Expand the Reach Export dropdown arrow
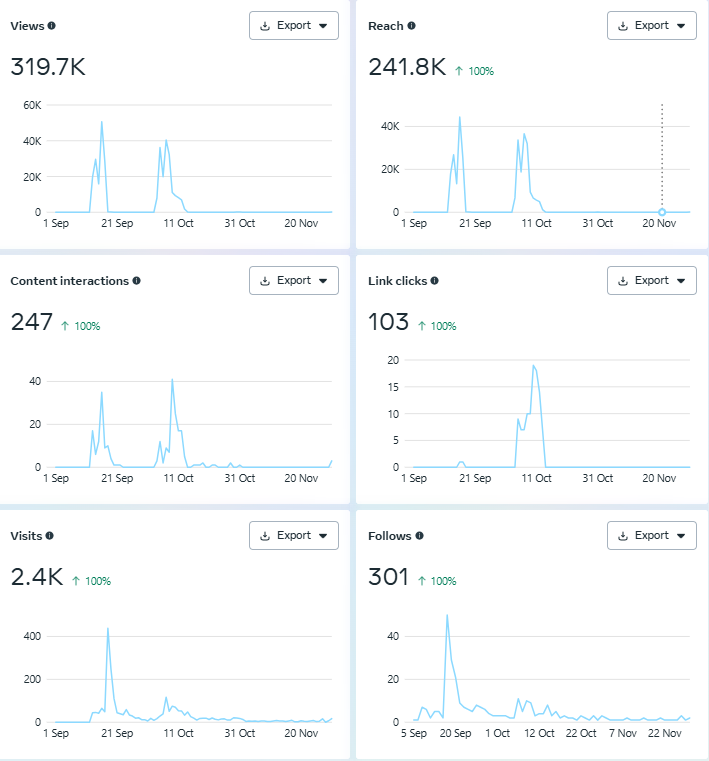709x761 pixels. (x=680, y=26)
